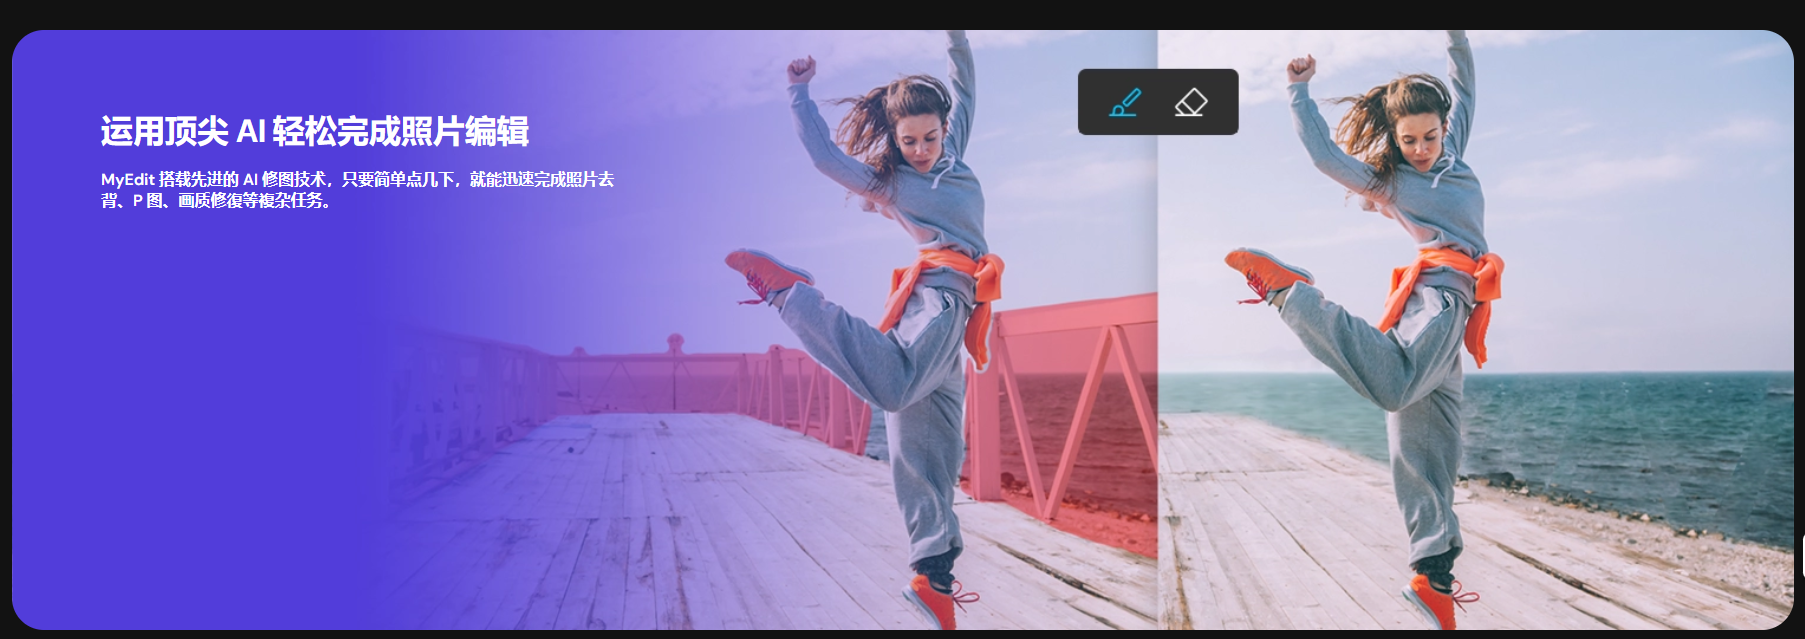The height and width of the screenshot is (639, 1805).
Task: Click the raised orange sneaker in left photo
Action: (x=765, y=270)
